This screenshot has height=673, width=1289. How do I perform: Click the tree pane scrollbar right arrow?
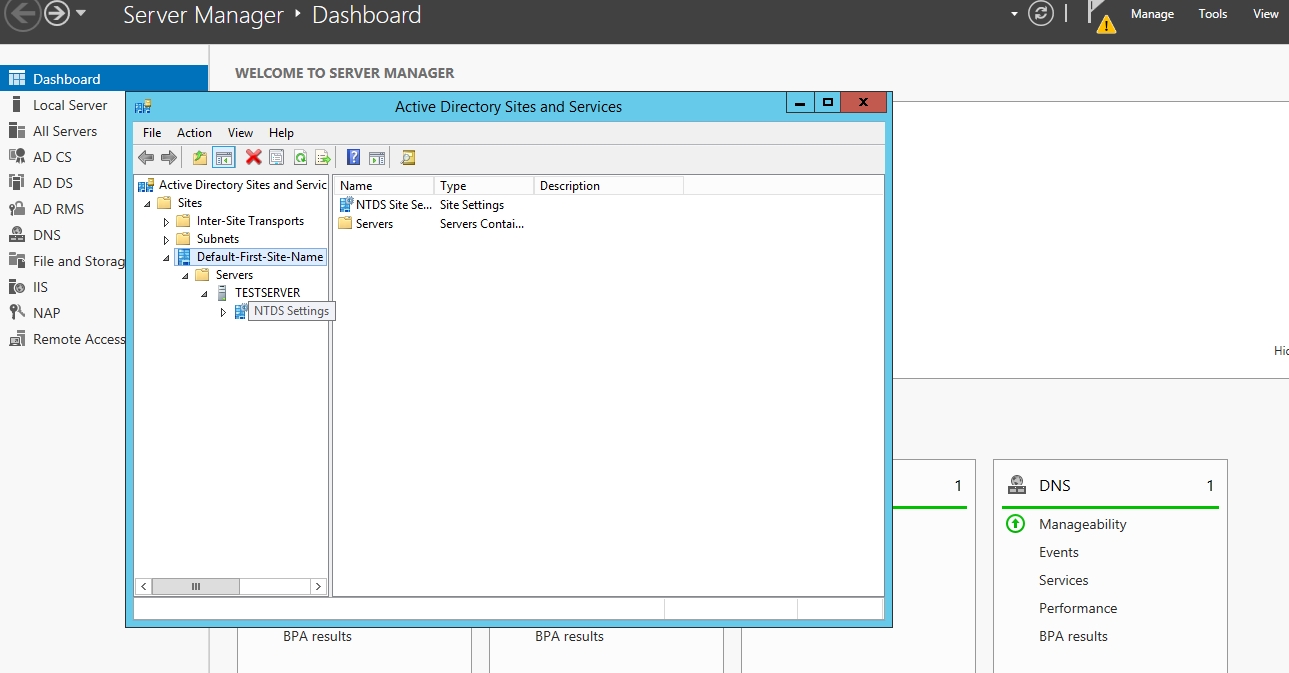point(318,587)
